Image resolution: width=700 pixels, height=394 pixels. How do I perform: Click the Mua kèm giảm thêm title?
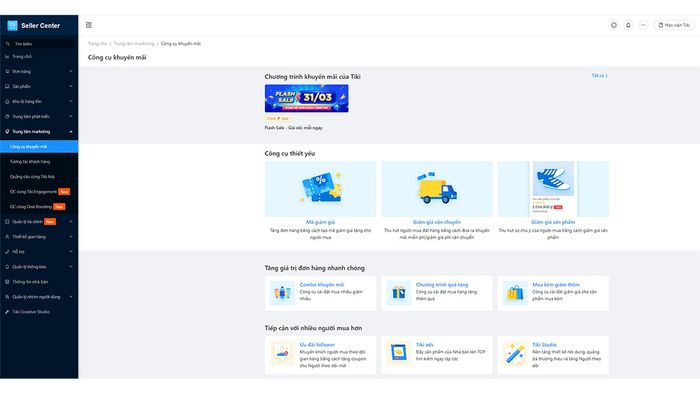click(x=556, y=285)
